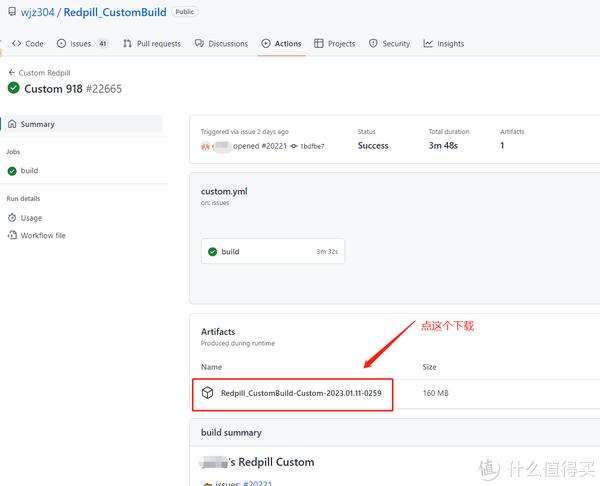This screenshot has height=486, width=600.
Task: Select Summary in the sidebar
Action: (83, 124)
